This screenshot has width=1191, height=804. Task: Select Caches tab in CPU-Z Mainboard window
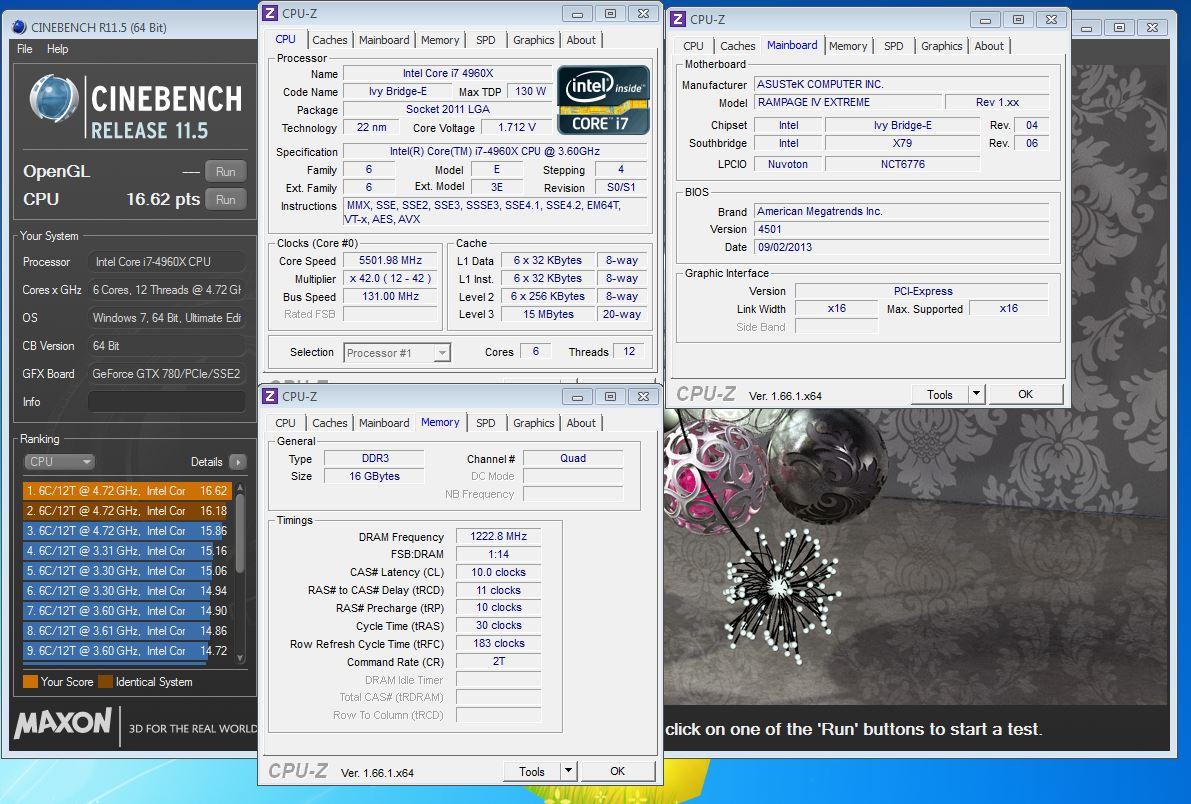738,46
